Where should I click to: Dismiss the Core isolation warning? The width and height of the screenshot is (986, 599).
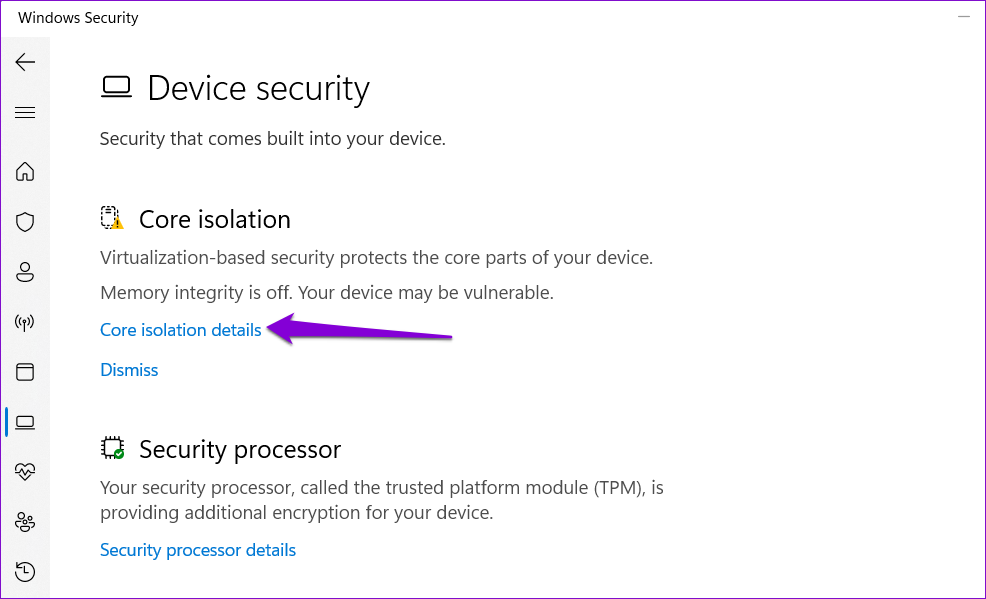click(129, 370)
